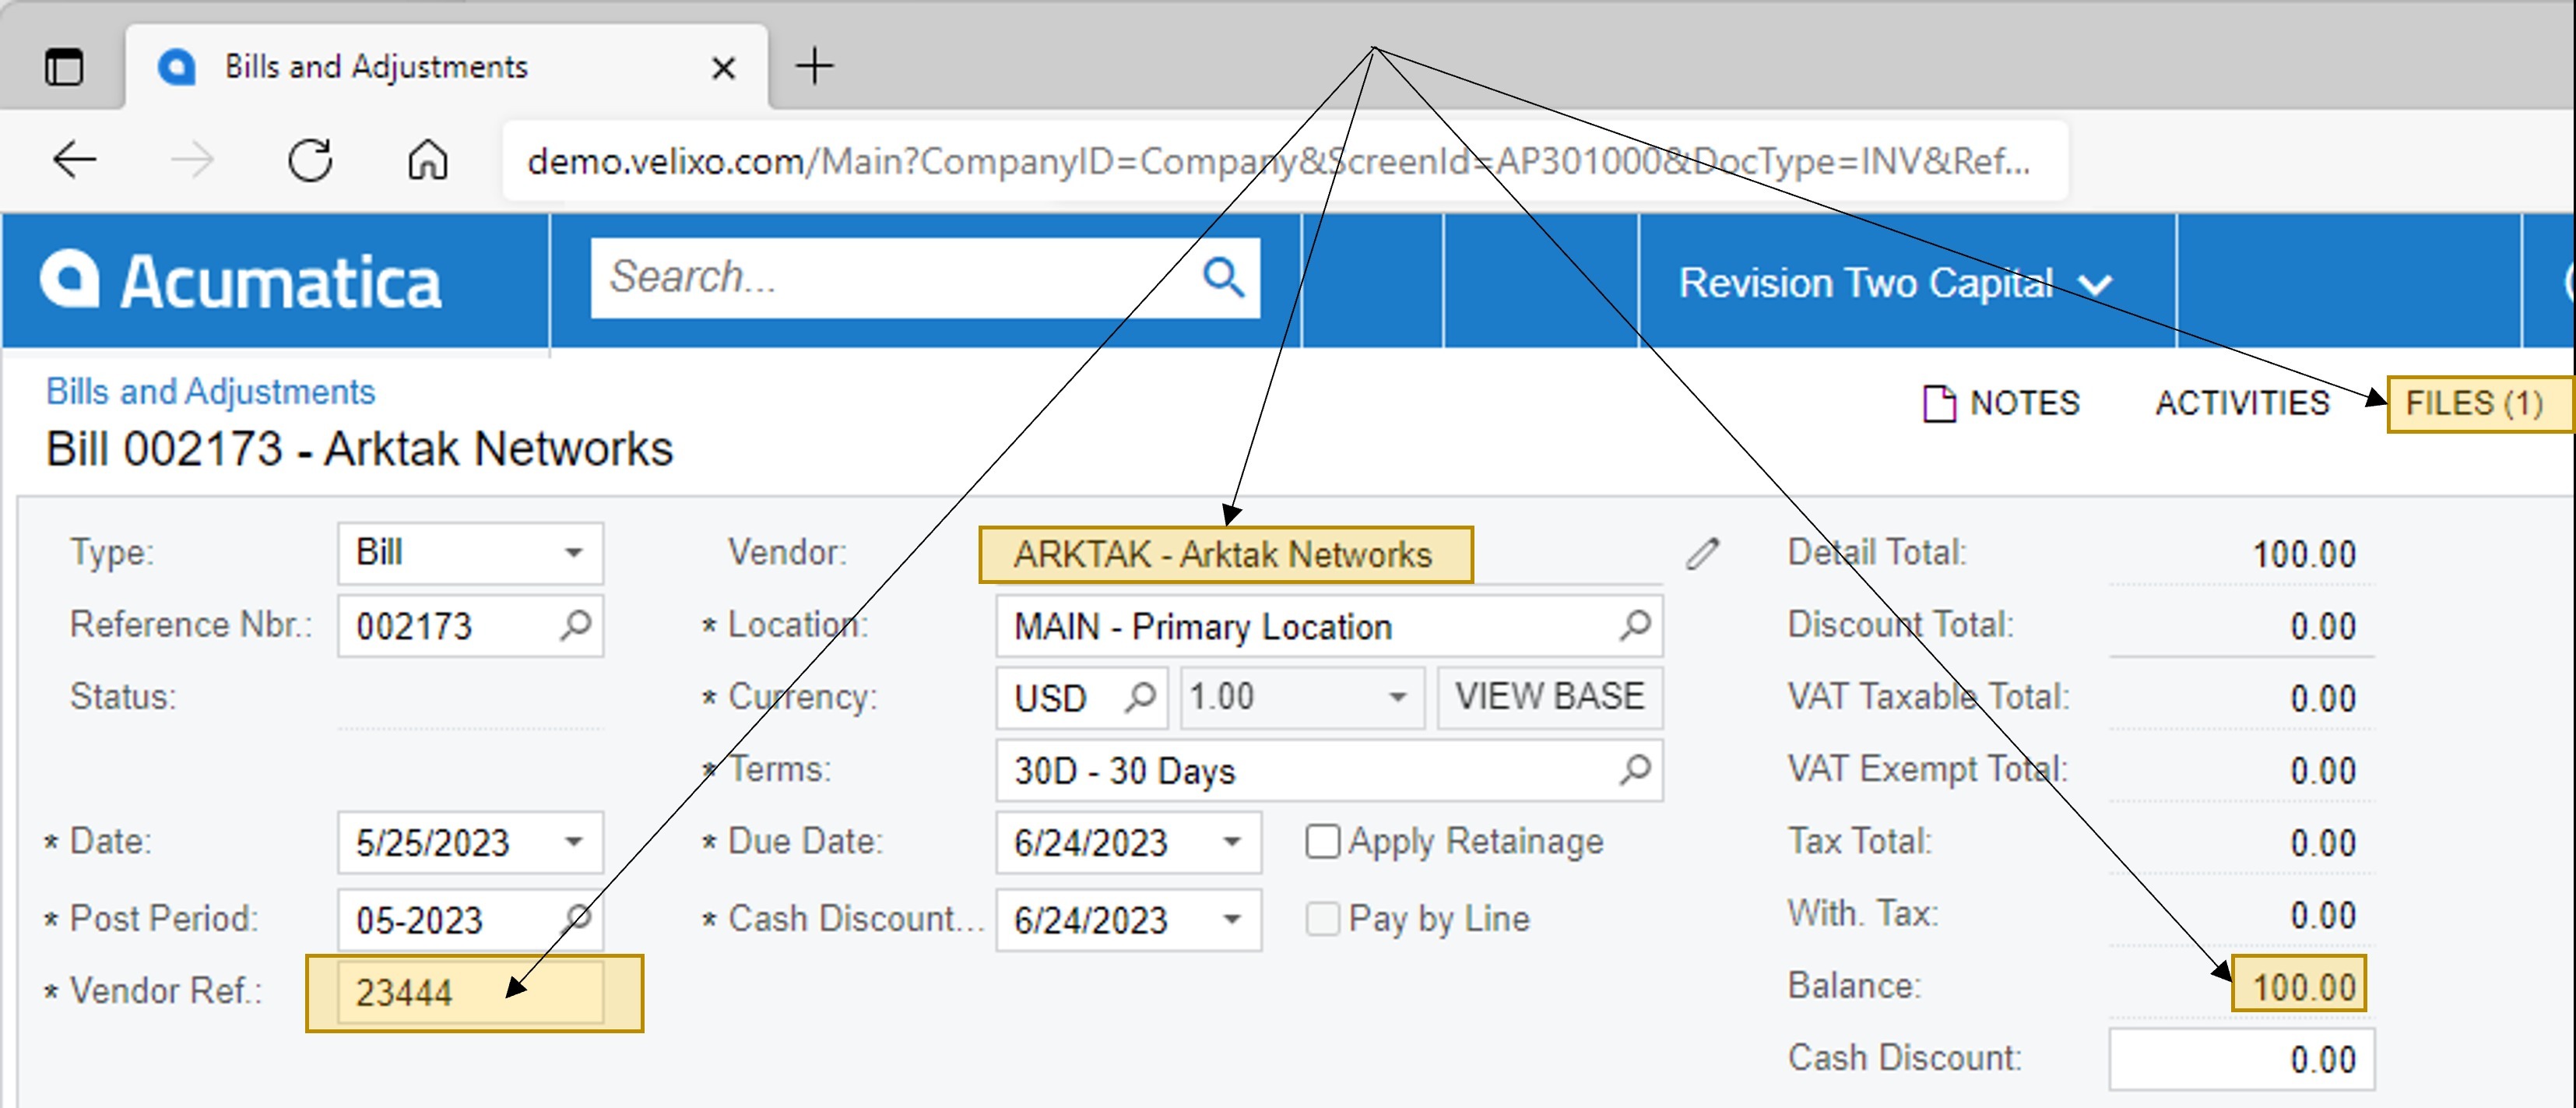Click the Detail Total value 100.00
This screenshot has width=2576, height=1108.
2304,555
